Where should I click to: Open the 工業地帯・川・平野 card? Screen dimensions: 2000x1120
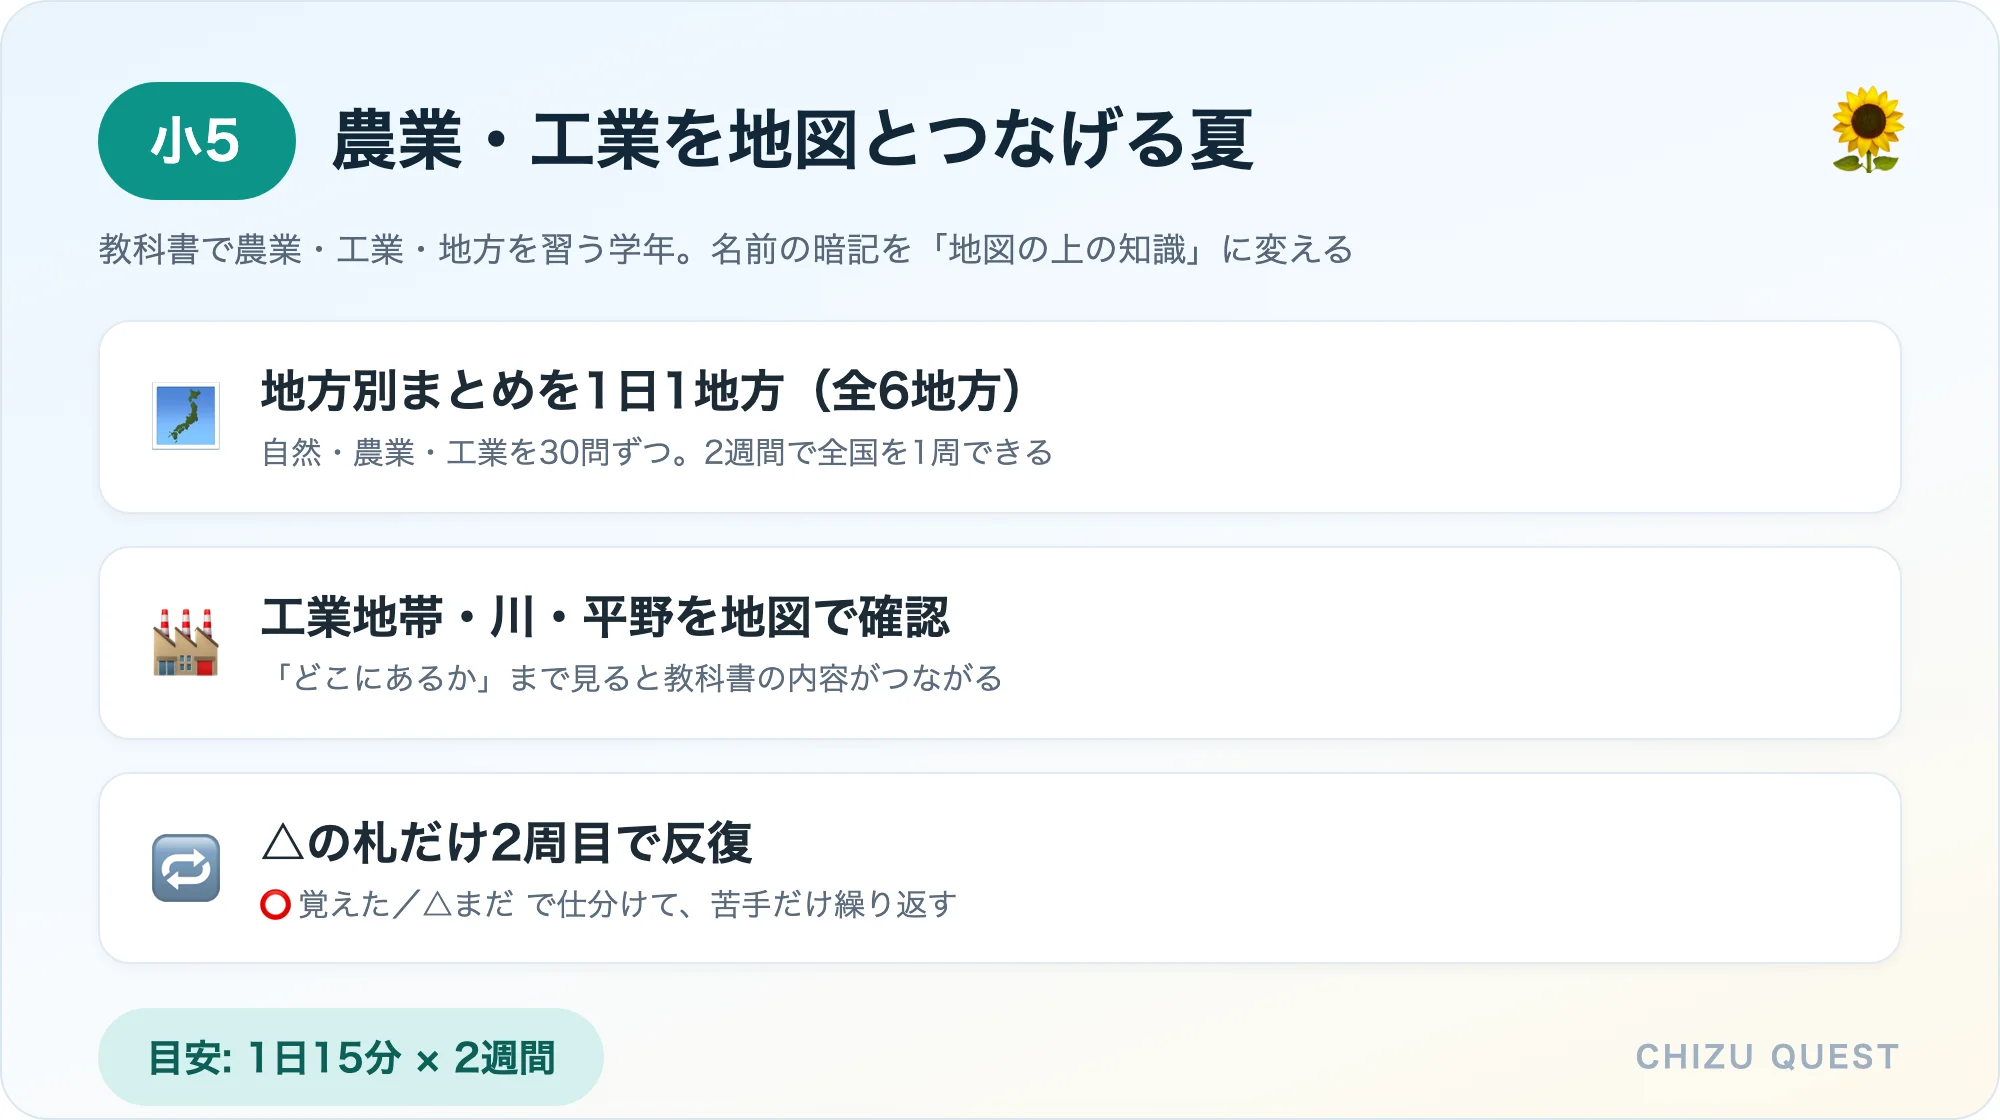pyautogui.click(x=1000, y=643)
